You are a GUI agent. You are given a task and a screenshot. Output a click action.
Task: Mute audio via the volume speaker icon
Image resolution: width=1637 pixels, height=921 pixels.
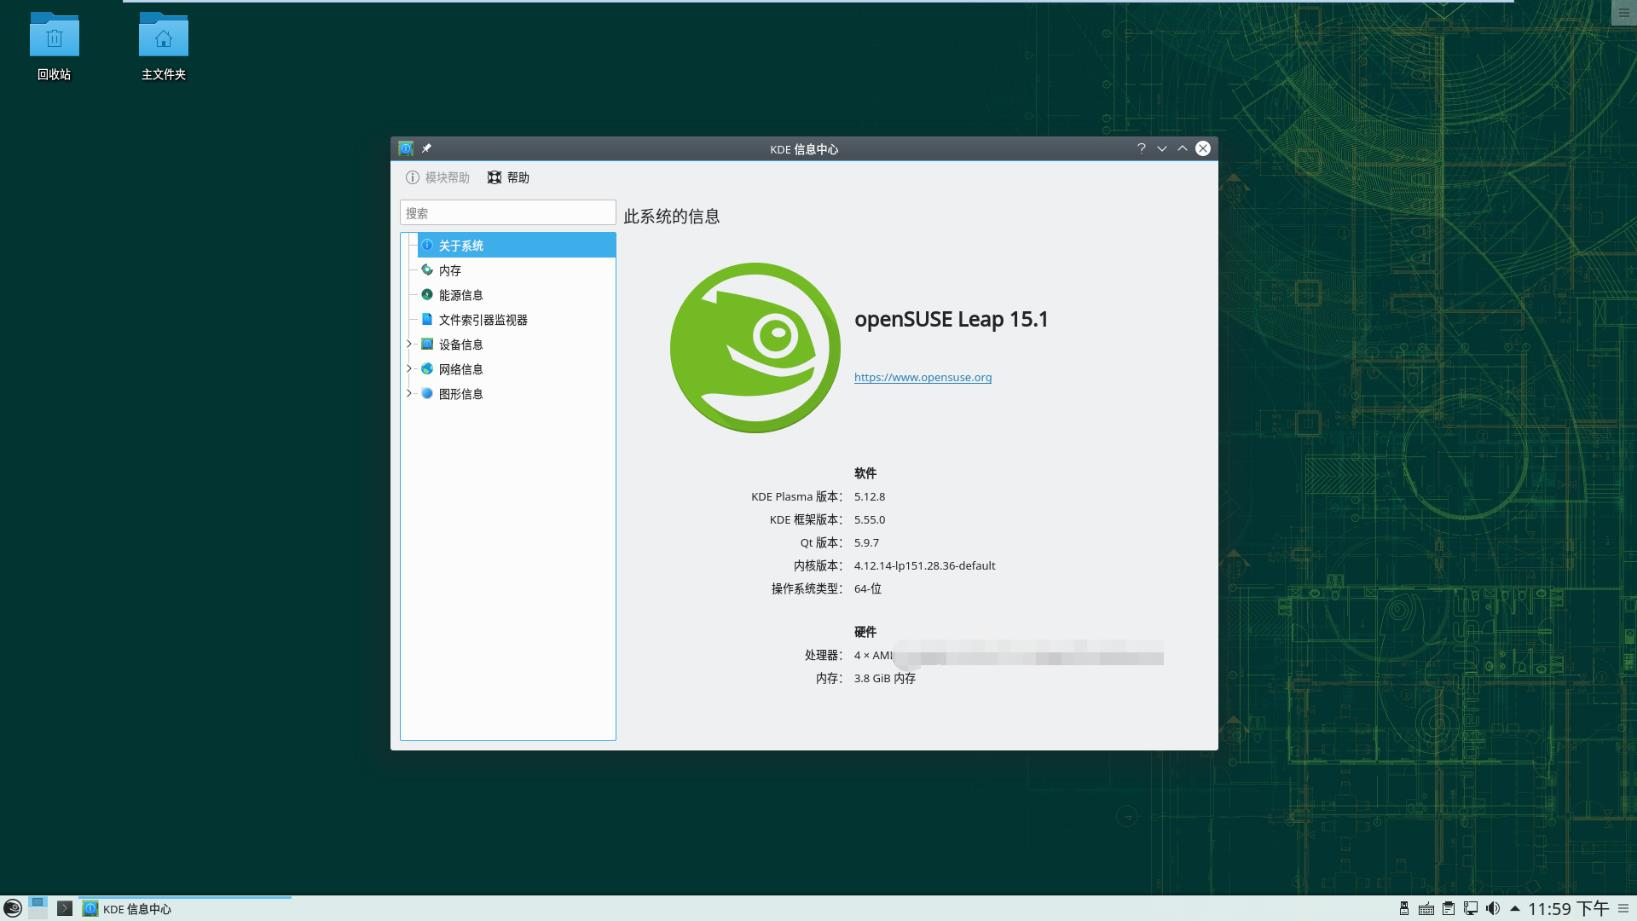pyautogui.click(x=1492, y=908)
